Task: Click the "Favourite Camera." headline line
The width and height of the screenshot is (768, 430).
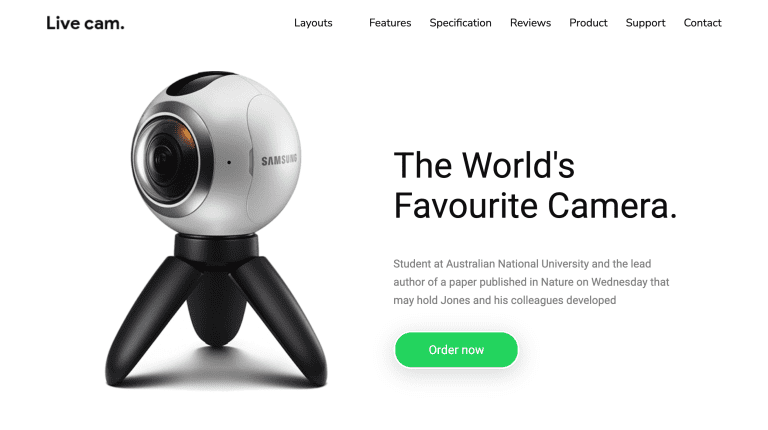Action: [535, 206]
